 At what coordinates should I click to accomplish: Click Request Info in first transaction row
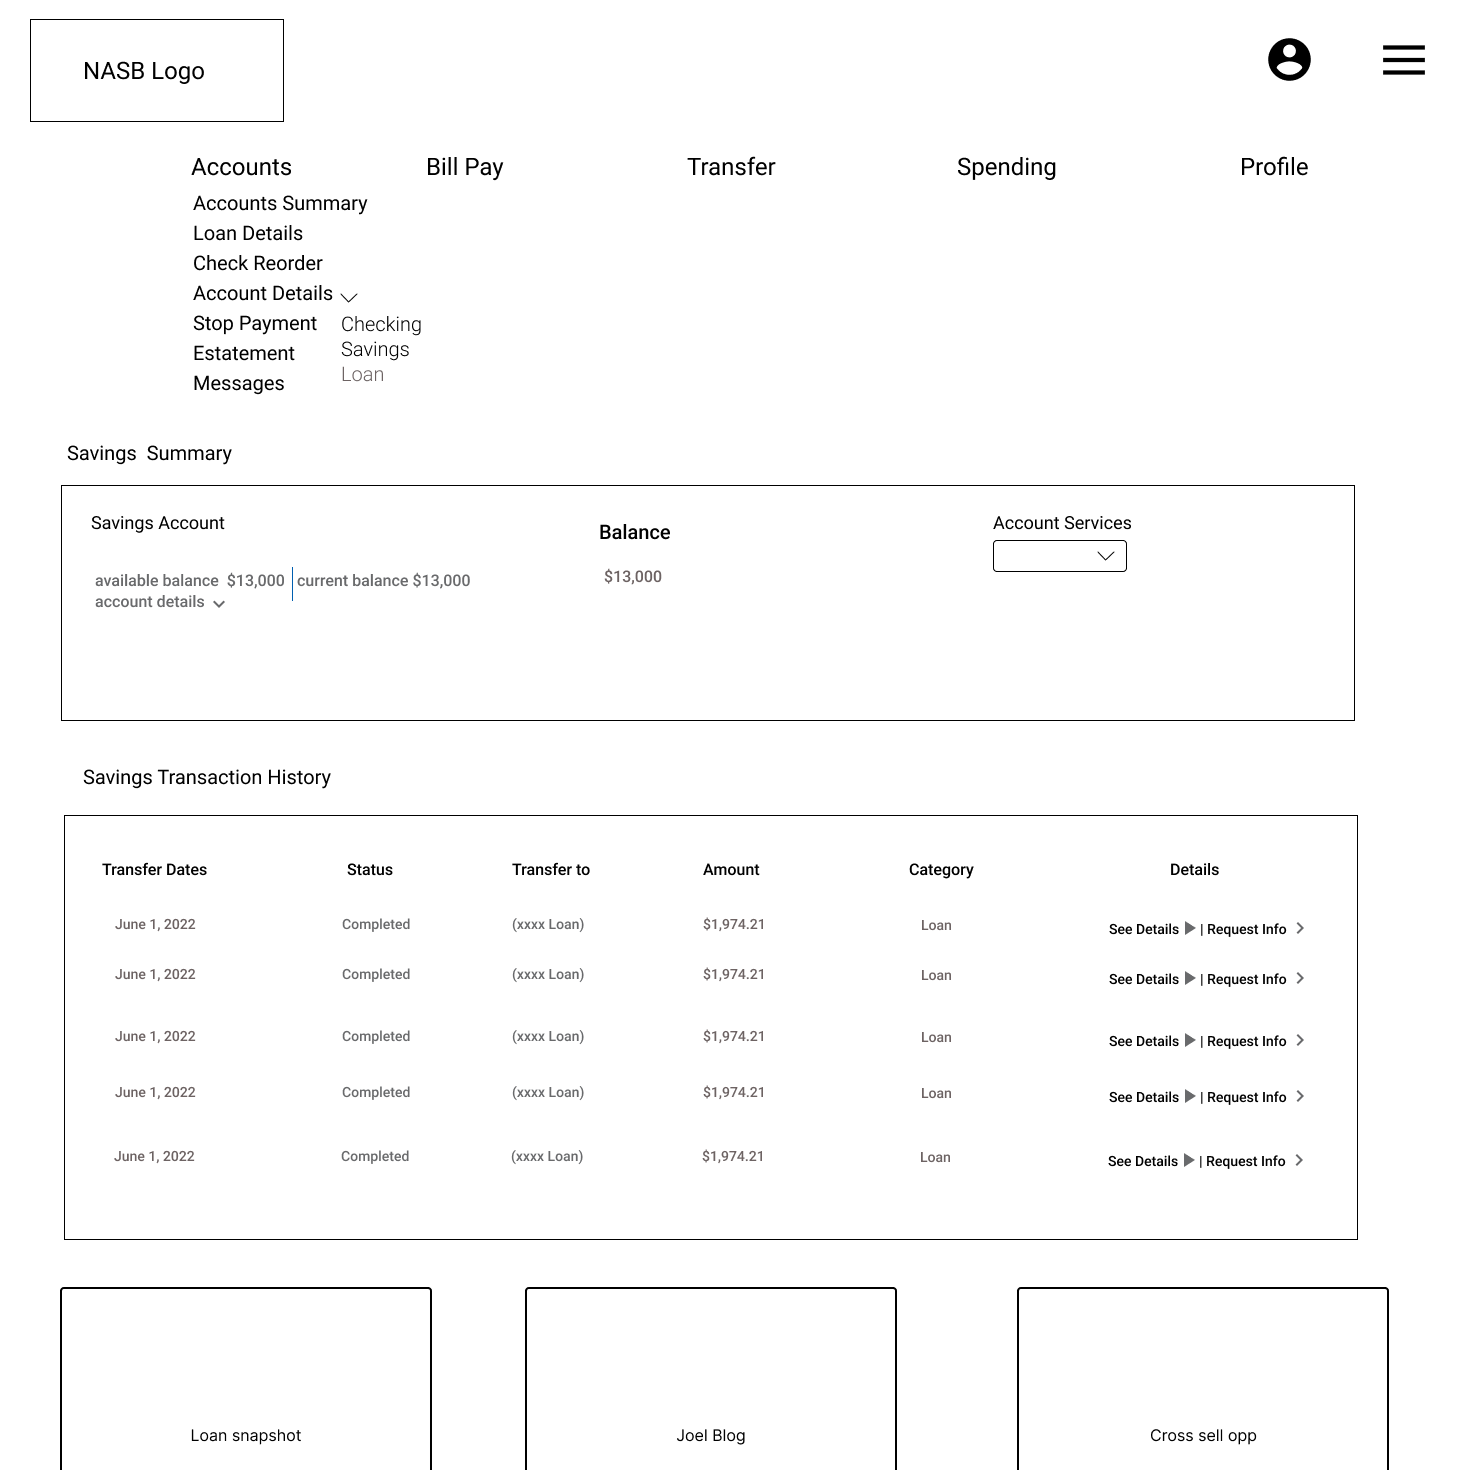(x=1247, y=929)
